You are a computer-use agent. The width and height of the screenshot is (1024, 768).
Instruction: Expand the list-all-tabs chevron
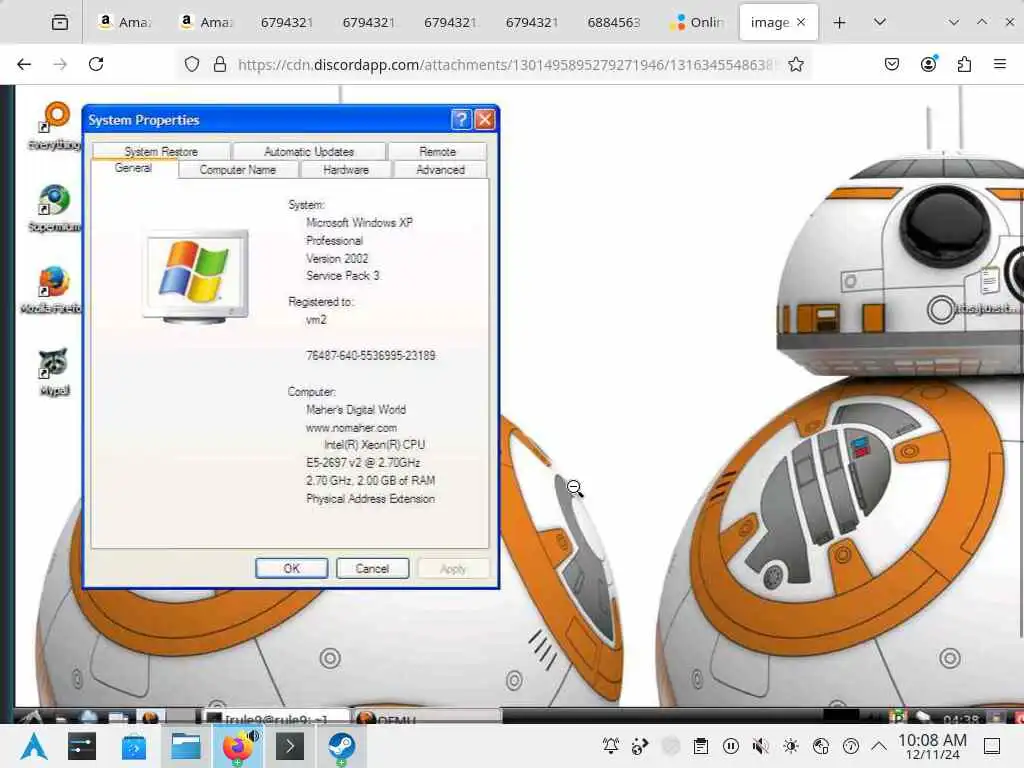click(x=880, y=22)
